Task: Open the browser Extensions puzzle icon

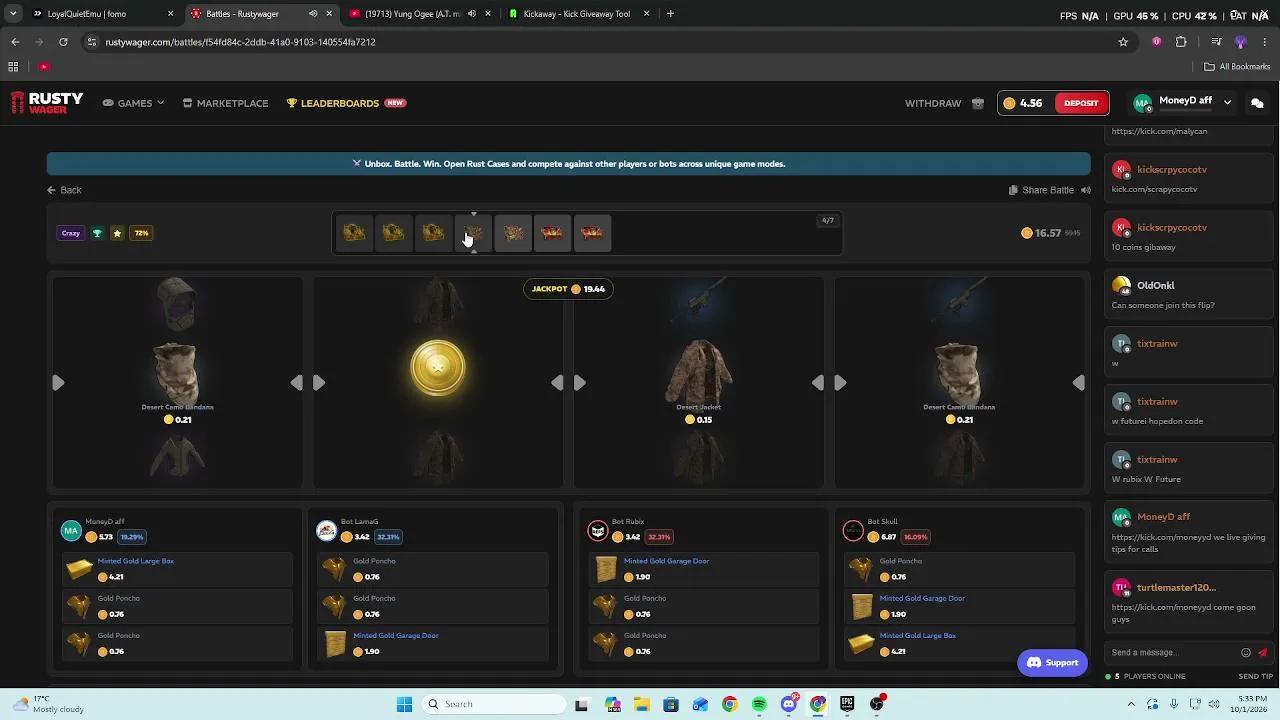Action: 1181,42
